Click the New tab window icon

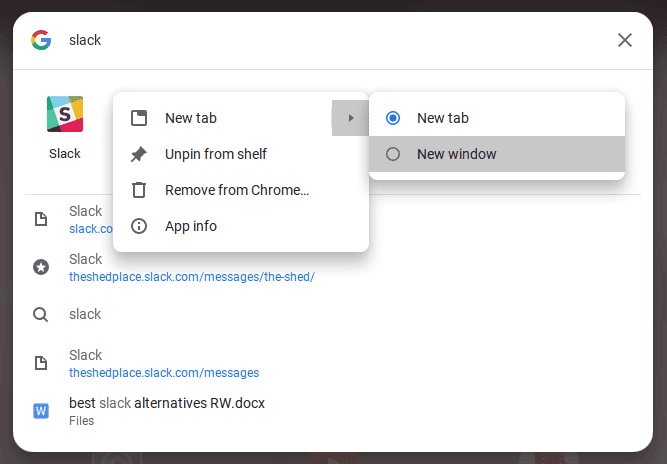coord(139,118)
